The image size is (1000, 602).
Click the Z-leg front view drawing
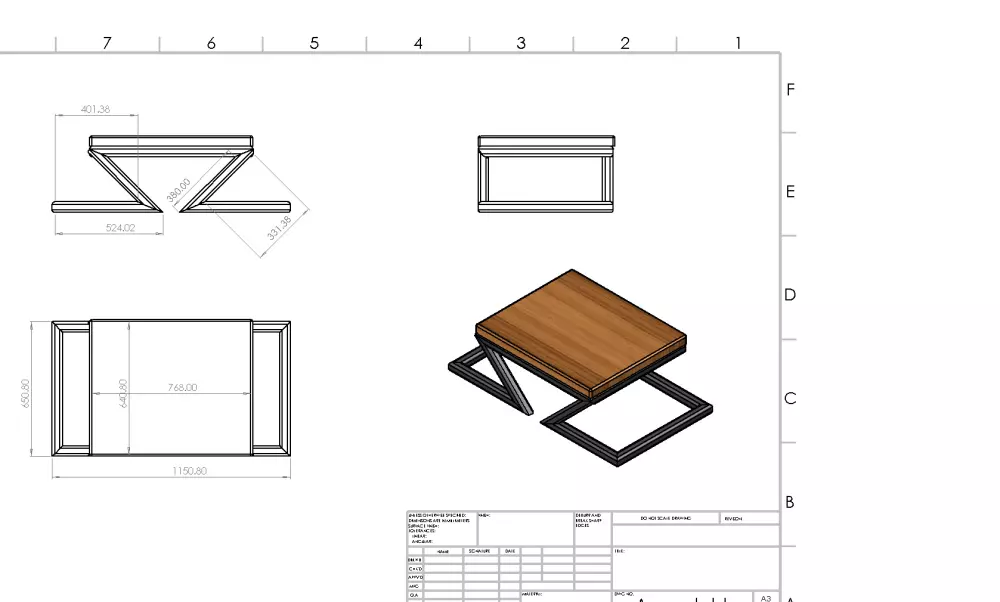pos(171,173)
